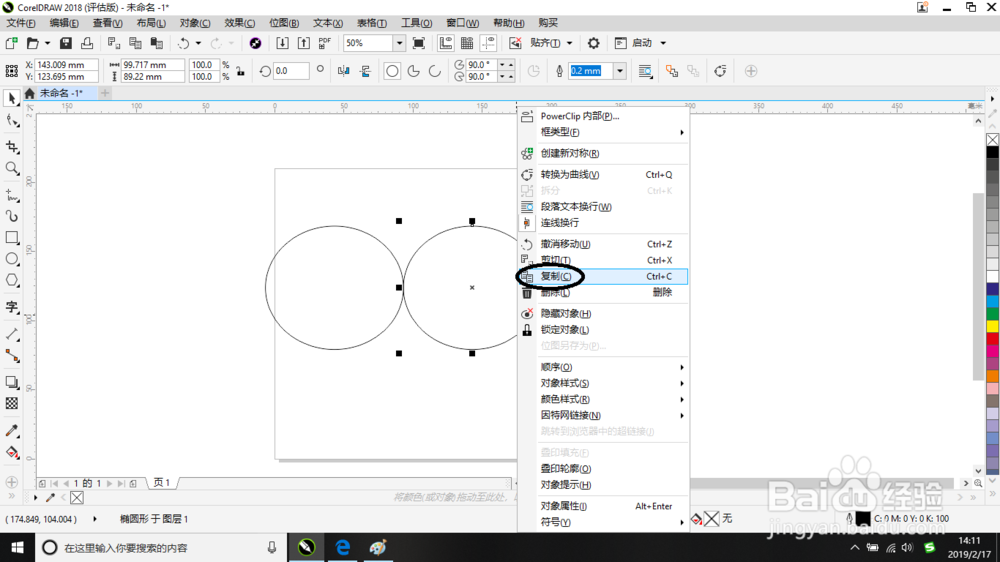Select the Ellipse shape mode button
Image resolution: width=1000 pixels, height=562 pixels.
(392, 71)
